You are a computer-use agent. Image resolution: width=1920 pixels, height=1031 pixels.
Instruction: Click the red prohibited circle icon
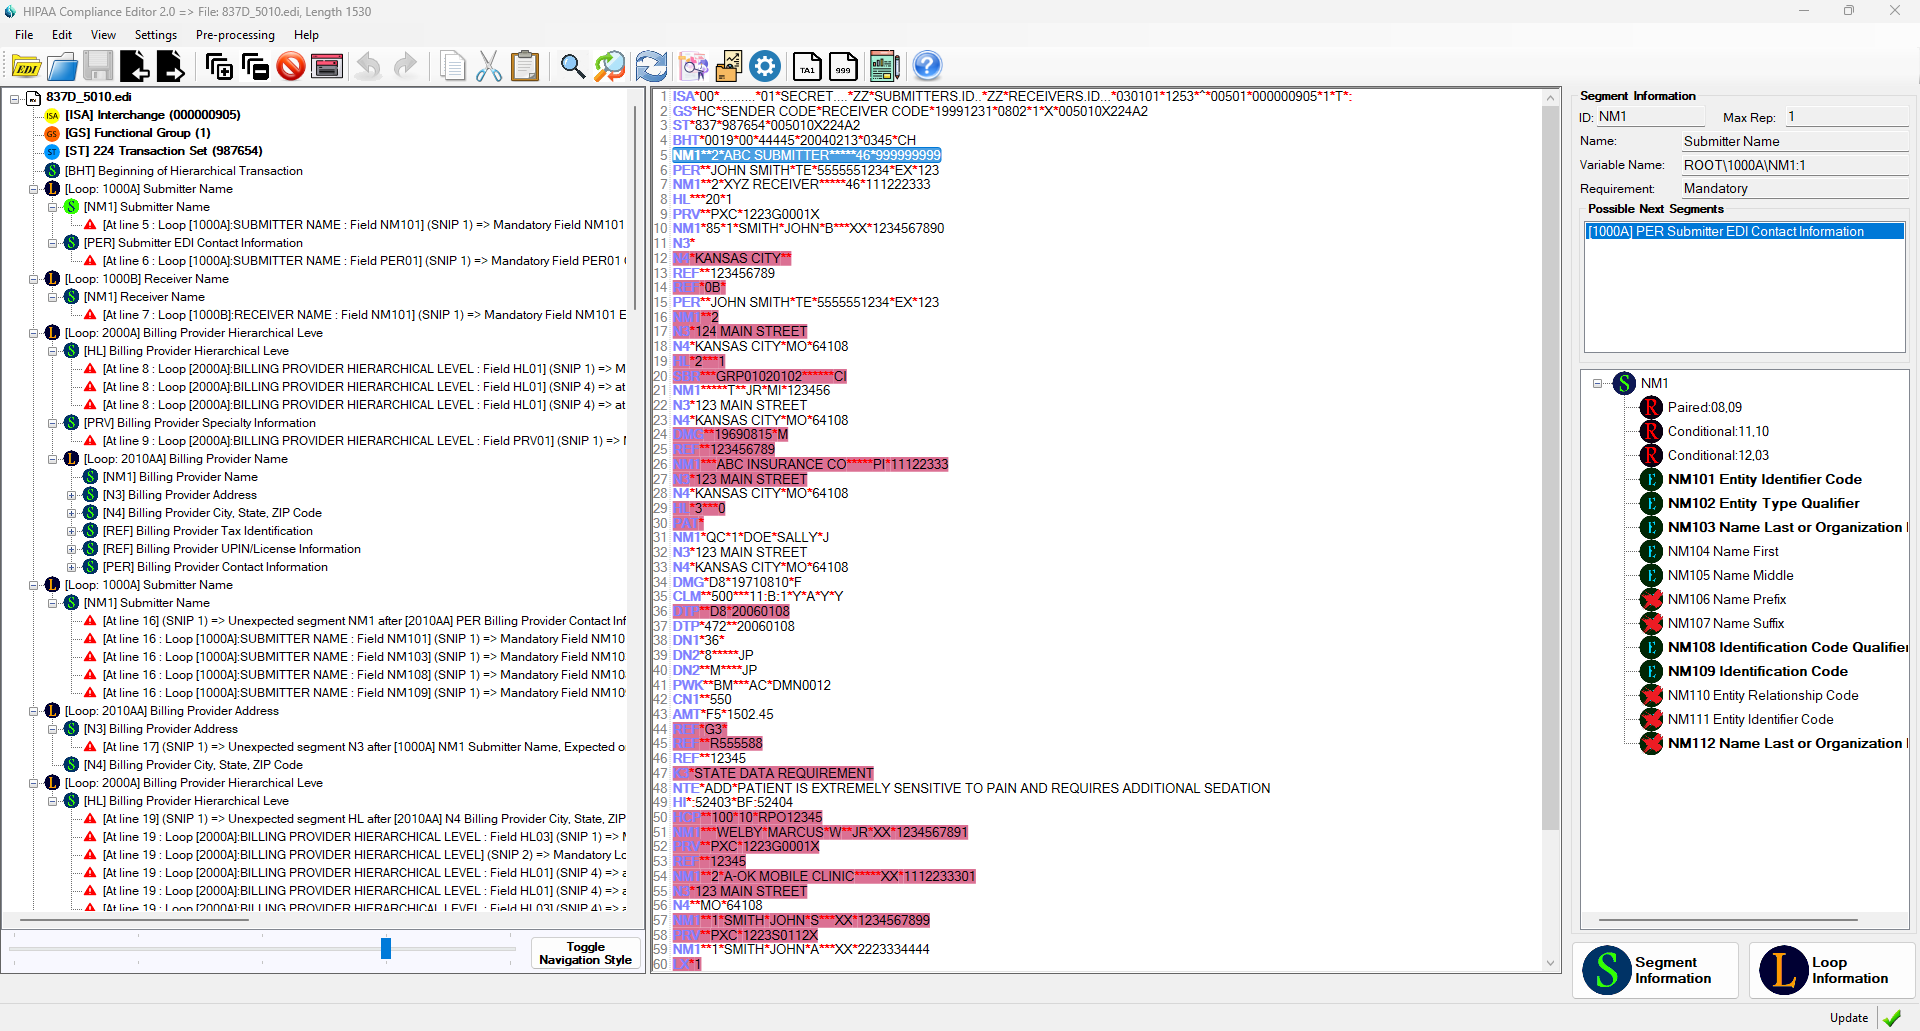coord(291,67)
